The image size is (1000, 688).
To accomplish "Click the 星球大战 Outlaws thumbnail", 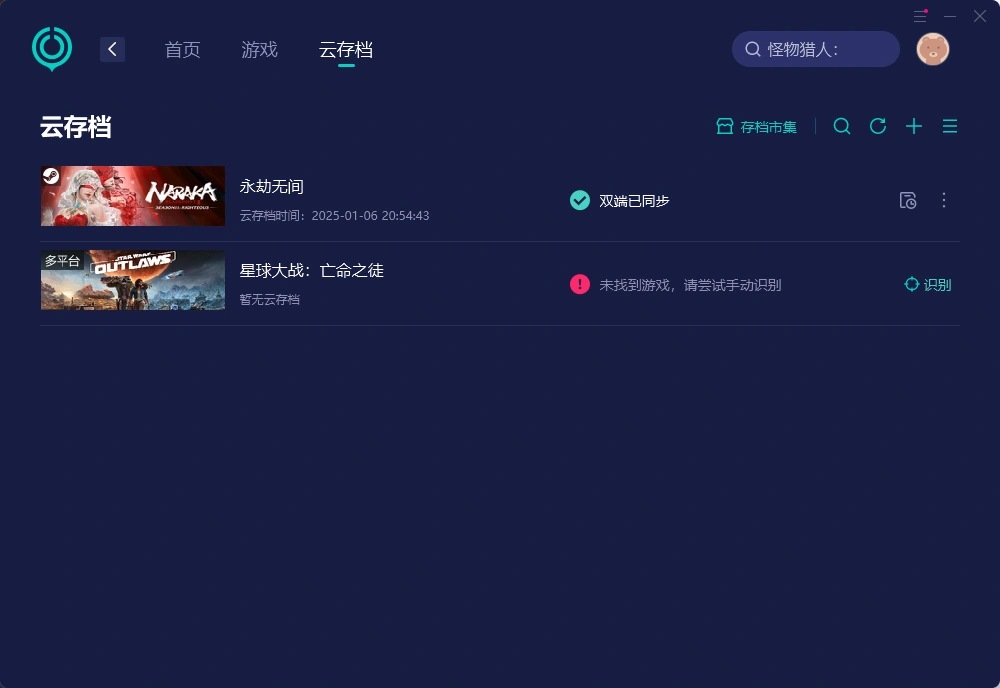I will point(133,280).
